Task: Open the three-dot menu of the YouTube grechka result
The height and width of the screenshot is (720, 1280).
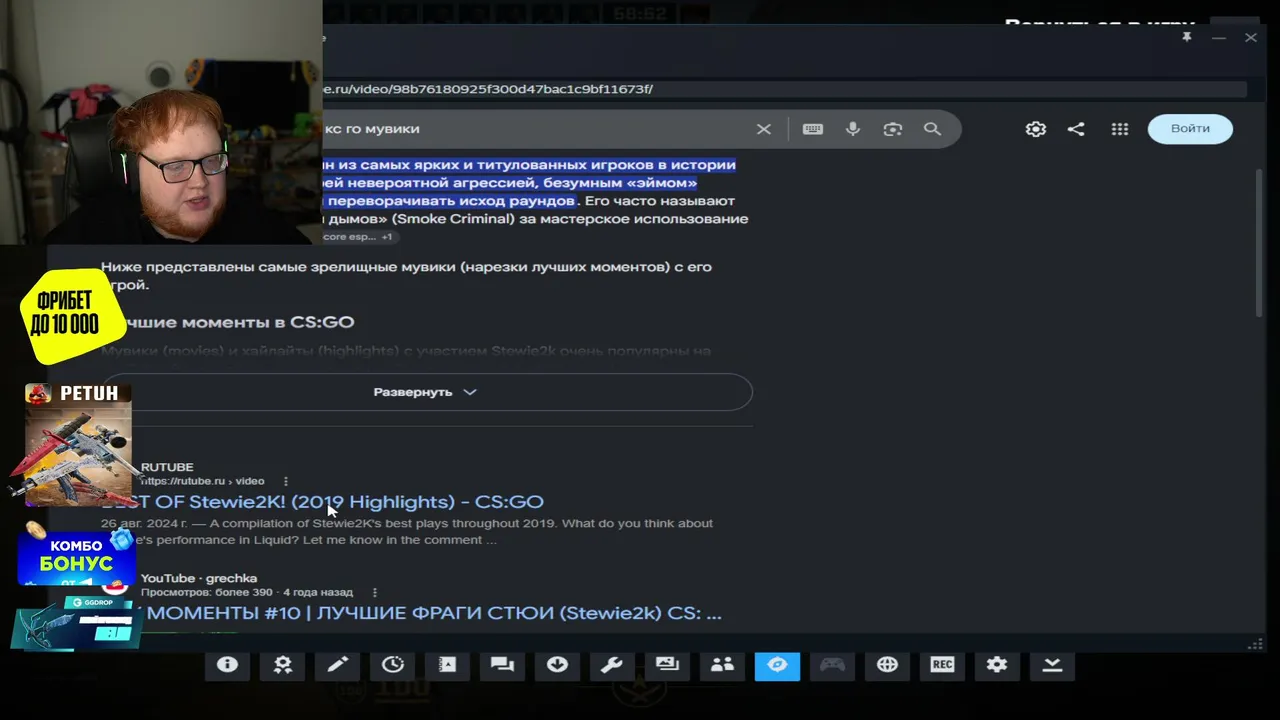Action: coord(375,592)
